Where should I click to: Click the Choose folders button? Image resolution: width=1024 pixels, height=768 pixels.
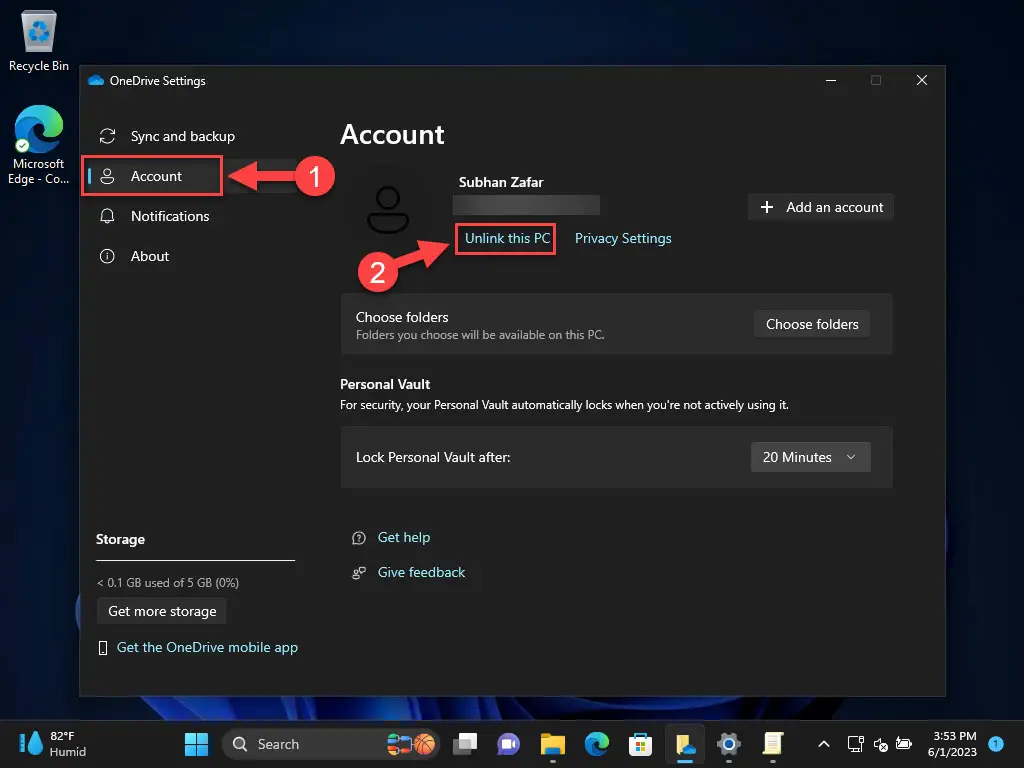[812, 324]
